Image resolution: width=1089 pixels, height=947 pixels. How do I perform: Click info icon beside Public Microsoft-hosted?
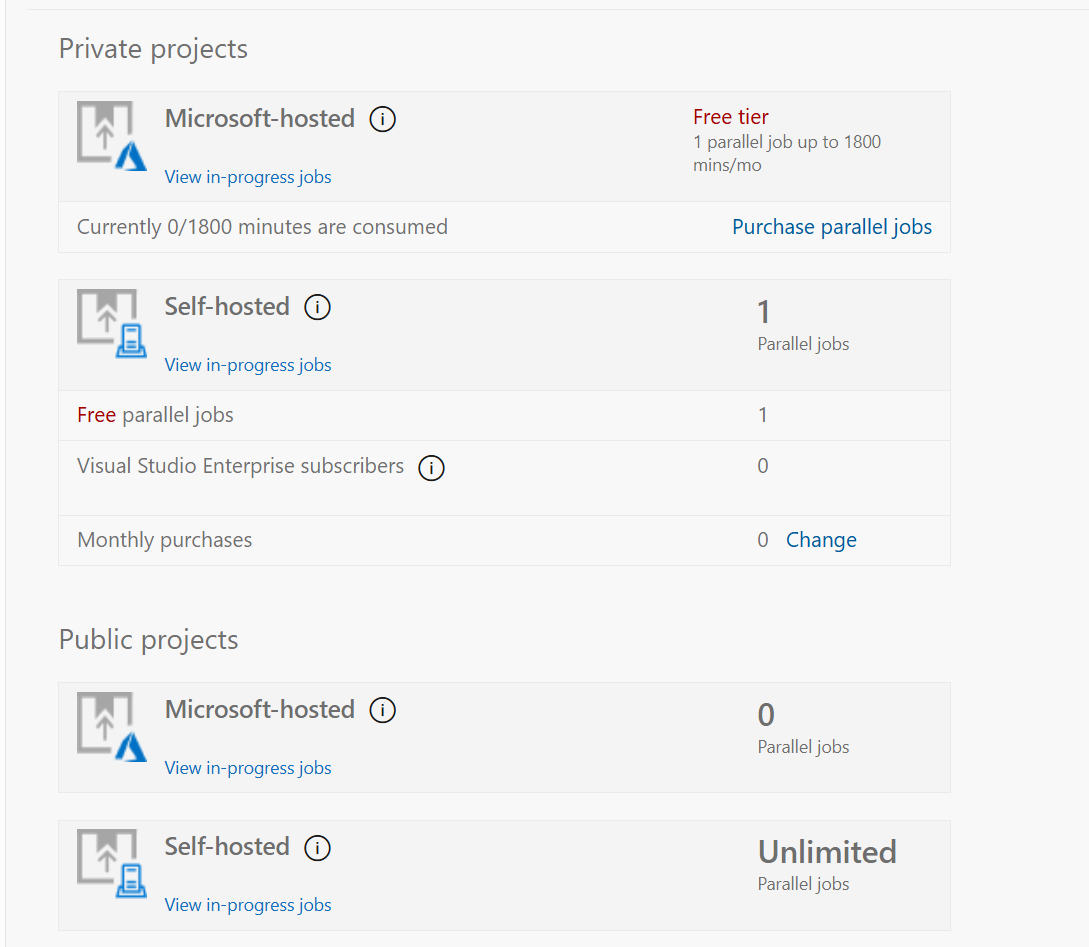tap(382, 710)
